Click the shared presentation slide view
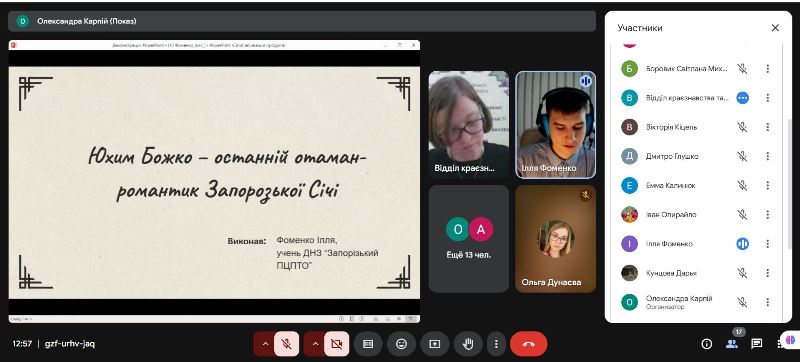This screenshot has height=362, width=800. (x=214, y=183)
